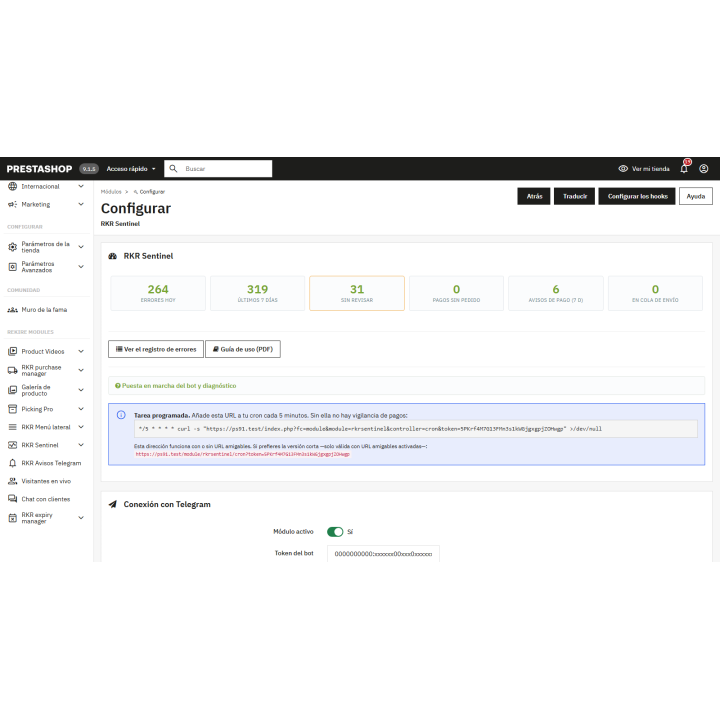Screen dimensions: 720x720
Task: Expand the RKR expiry manager chevron
Action: pyautogui.click(x=81, y=518)
